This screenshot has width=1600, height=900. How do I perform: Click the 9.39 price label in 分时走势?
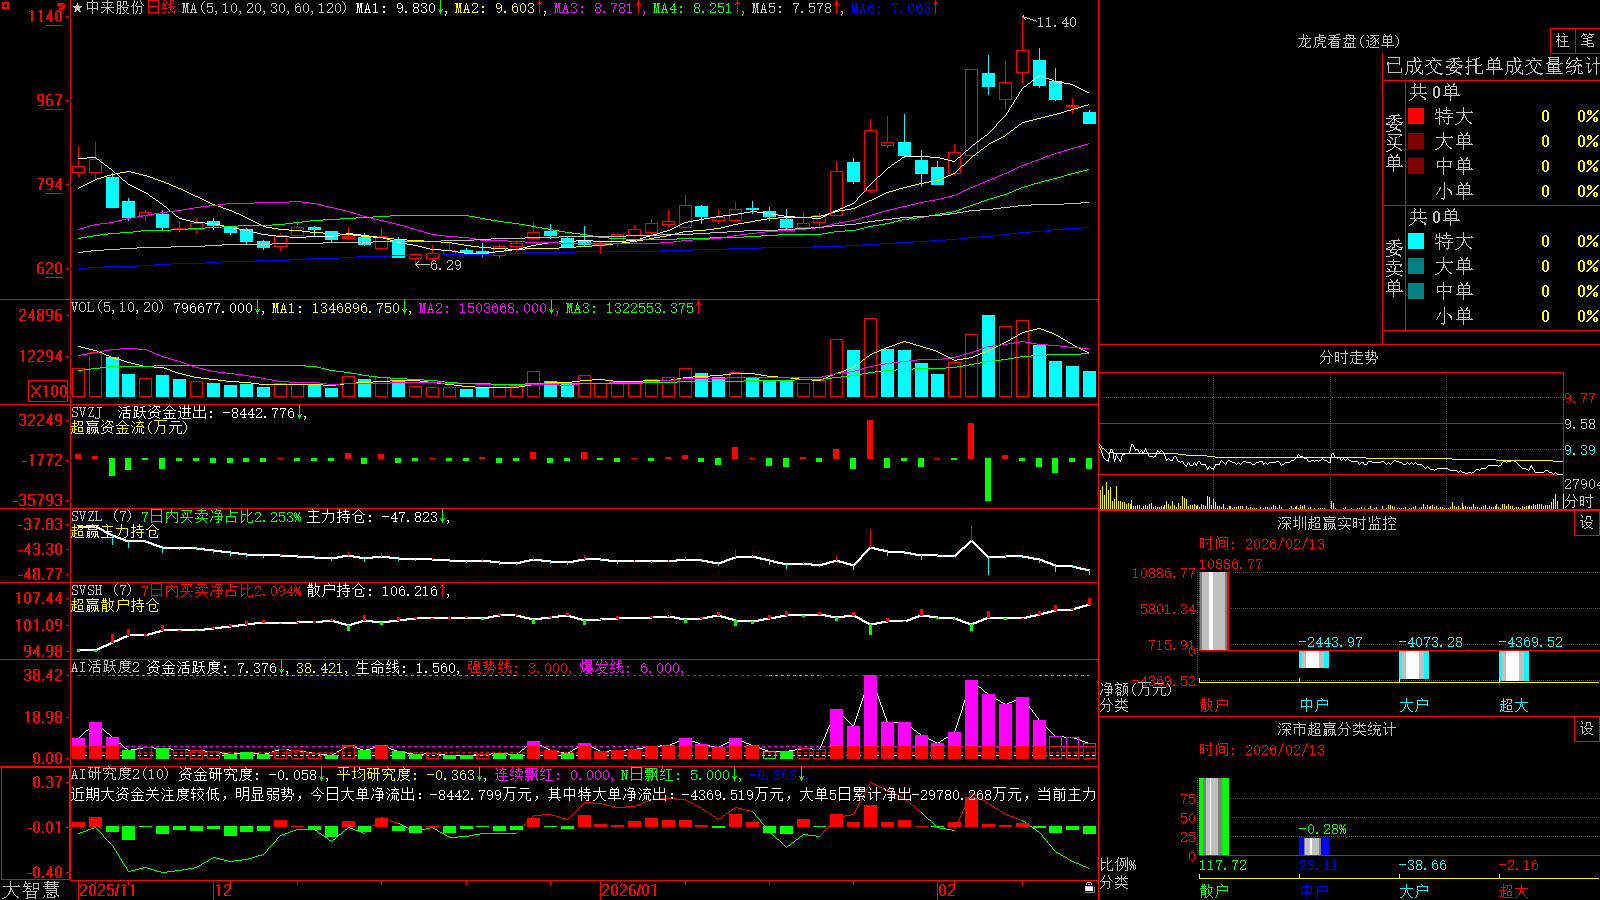point(1580,450)
